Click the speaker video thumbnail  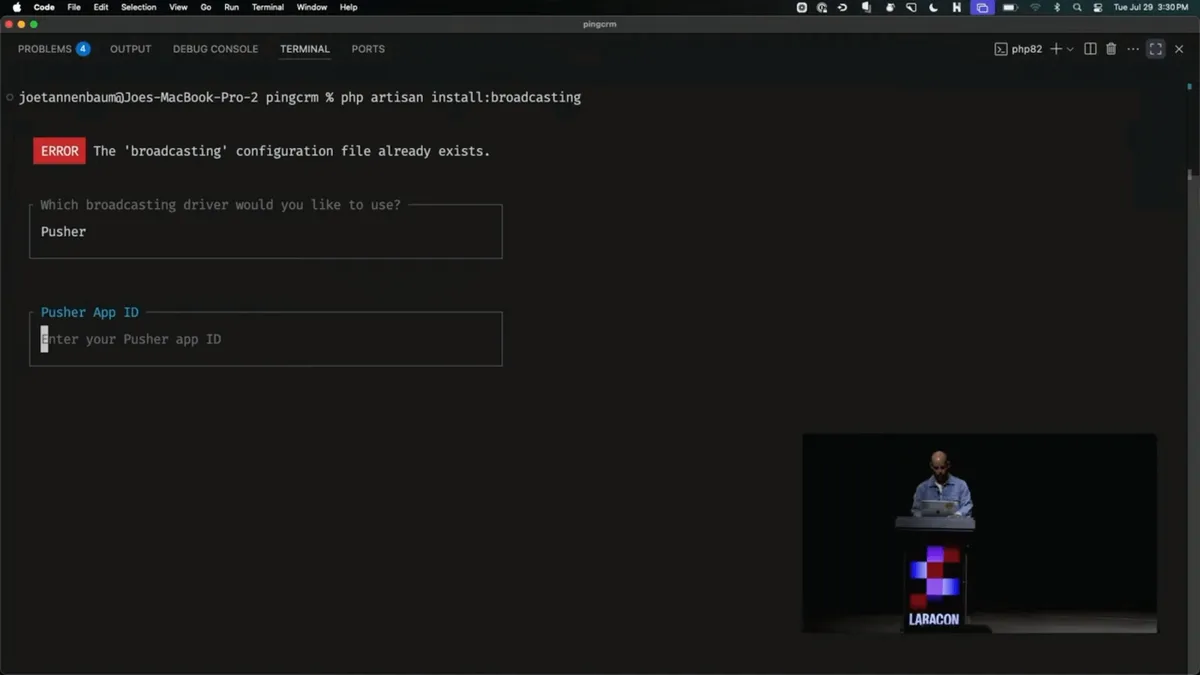pyautogui.click(x=979, y=533)
